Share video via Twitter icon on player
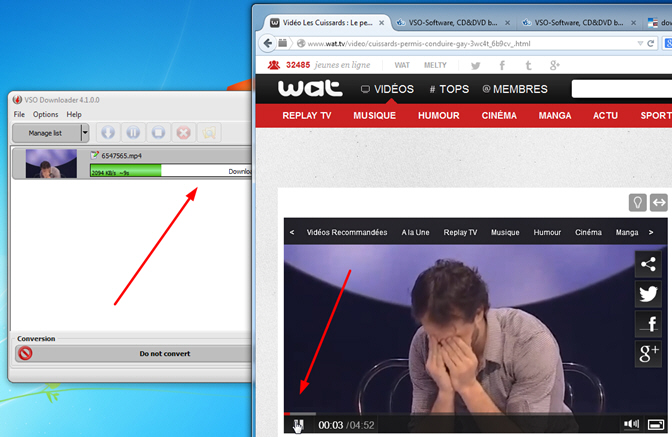 tap(648, 294)
